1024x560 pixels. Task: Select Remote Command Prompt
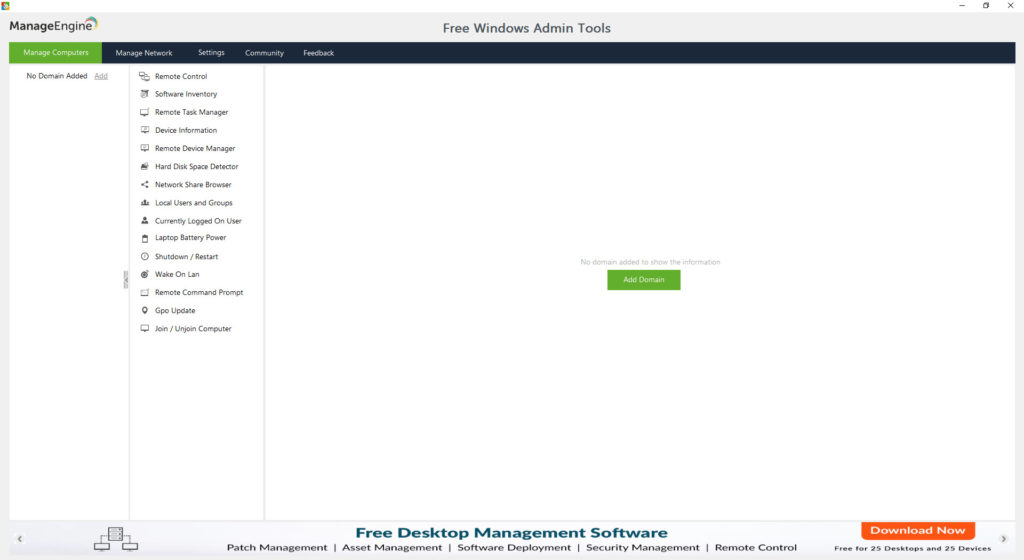(x=199, y=292)
